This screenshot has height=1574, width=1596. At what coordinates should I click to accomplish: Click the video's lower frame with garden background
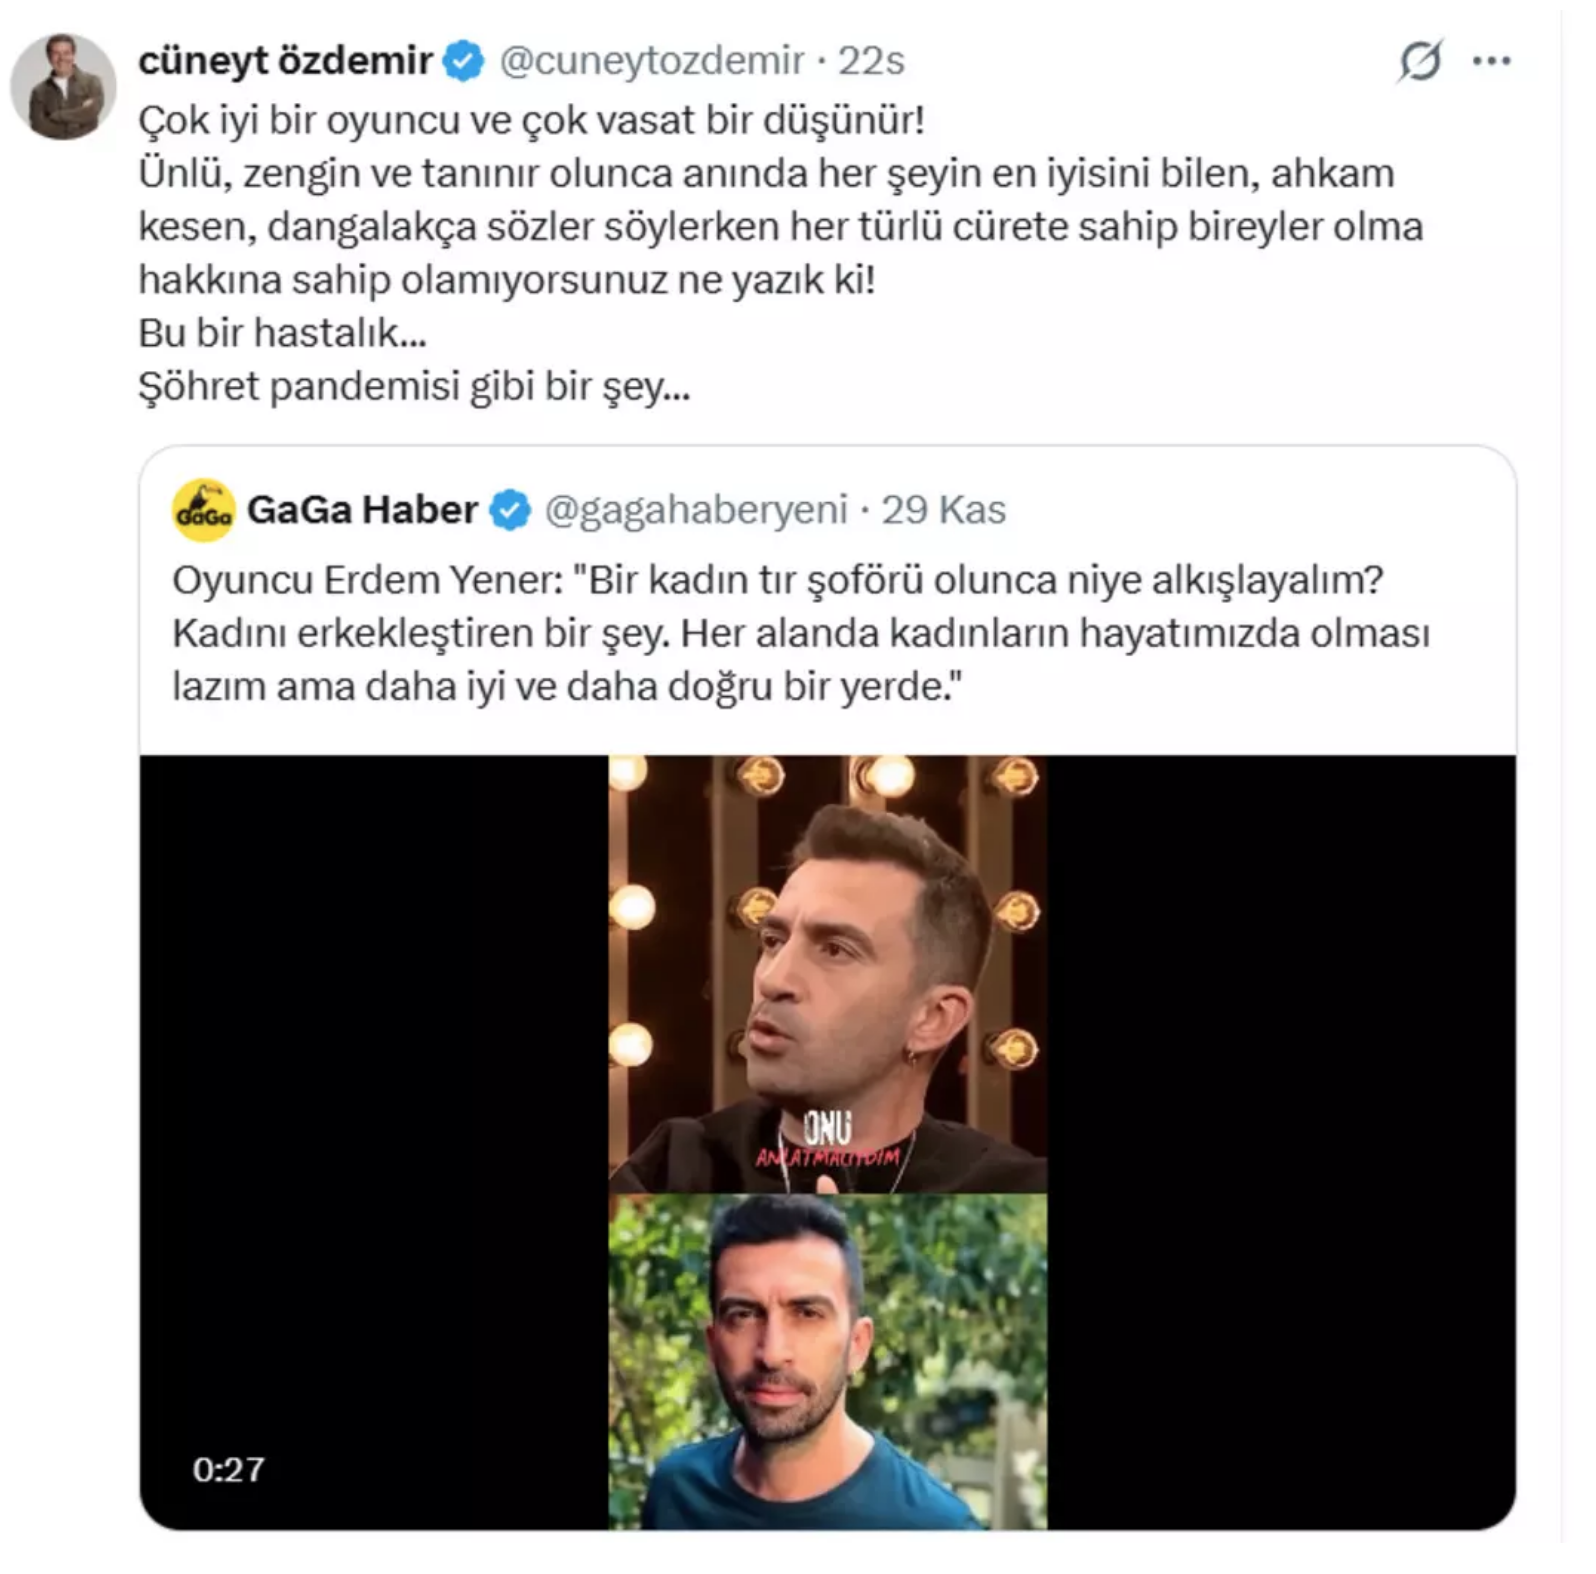[x=828, y=1360]
